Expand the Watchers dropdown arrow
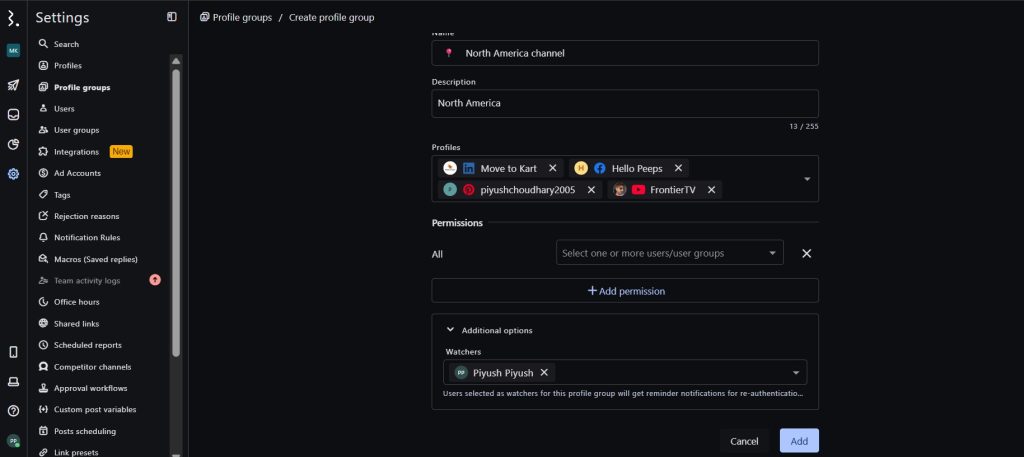The height and width of the screenshot is (457, 1024). coord(795,373)
